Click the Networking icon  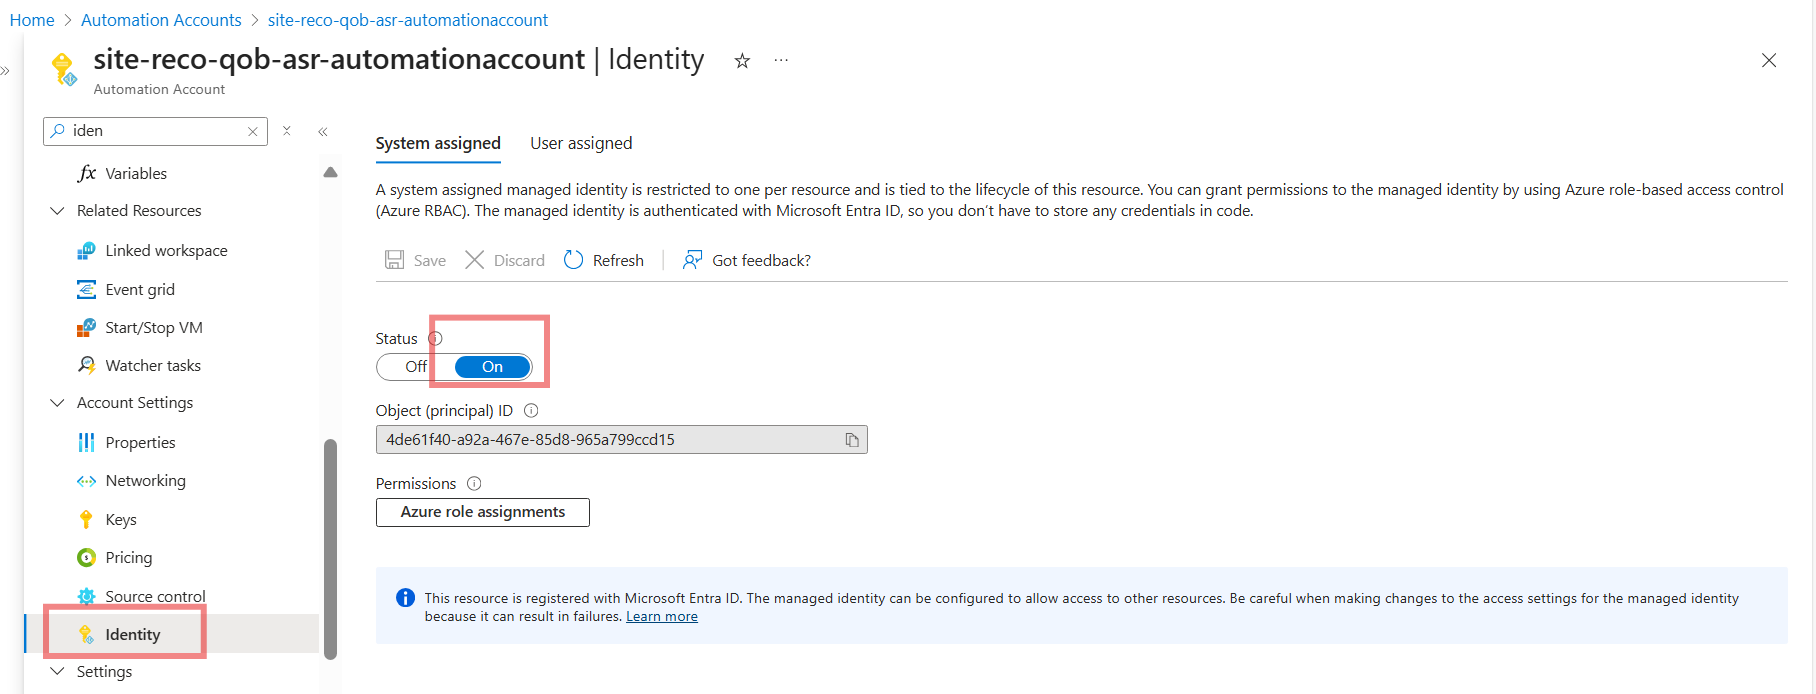[x=87, y=481]
